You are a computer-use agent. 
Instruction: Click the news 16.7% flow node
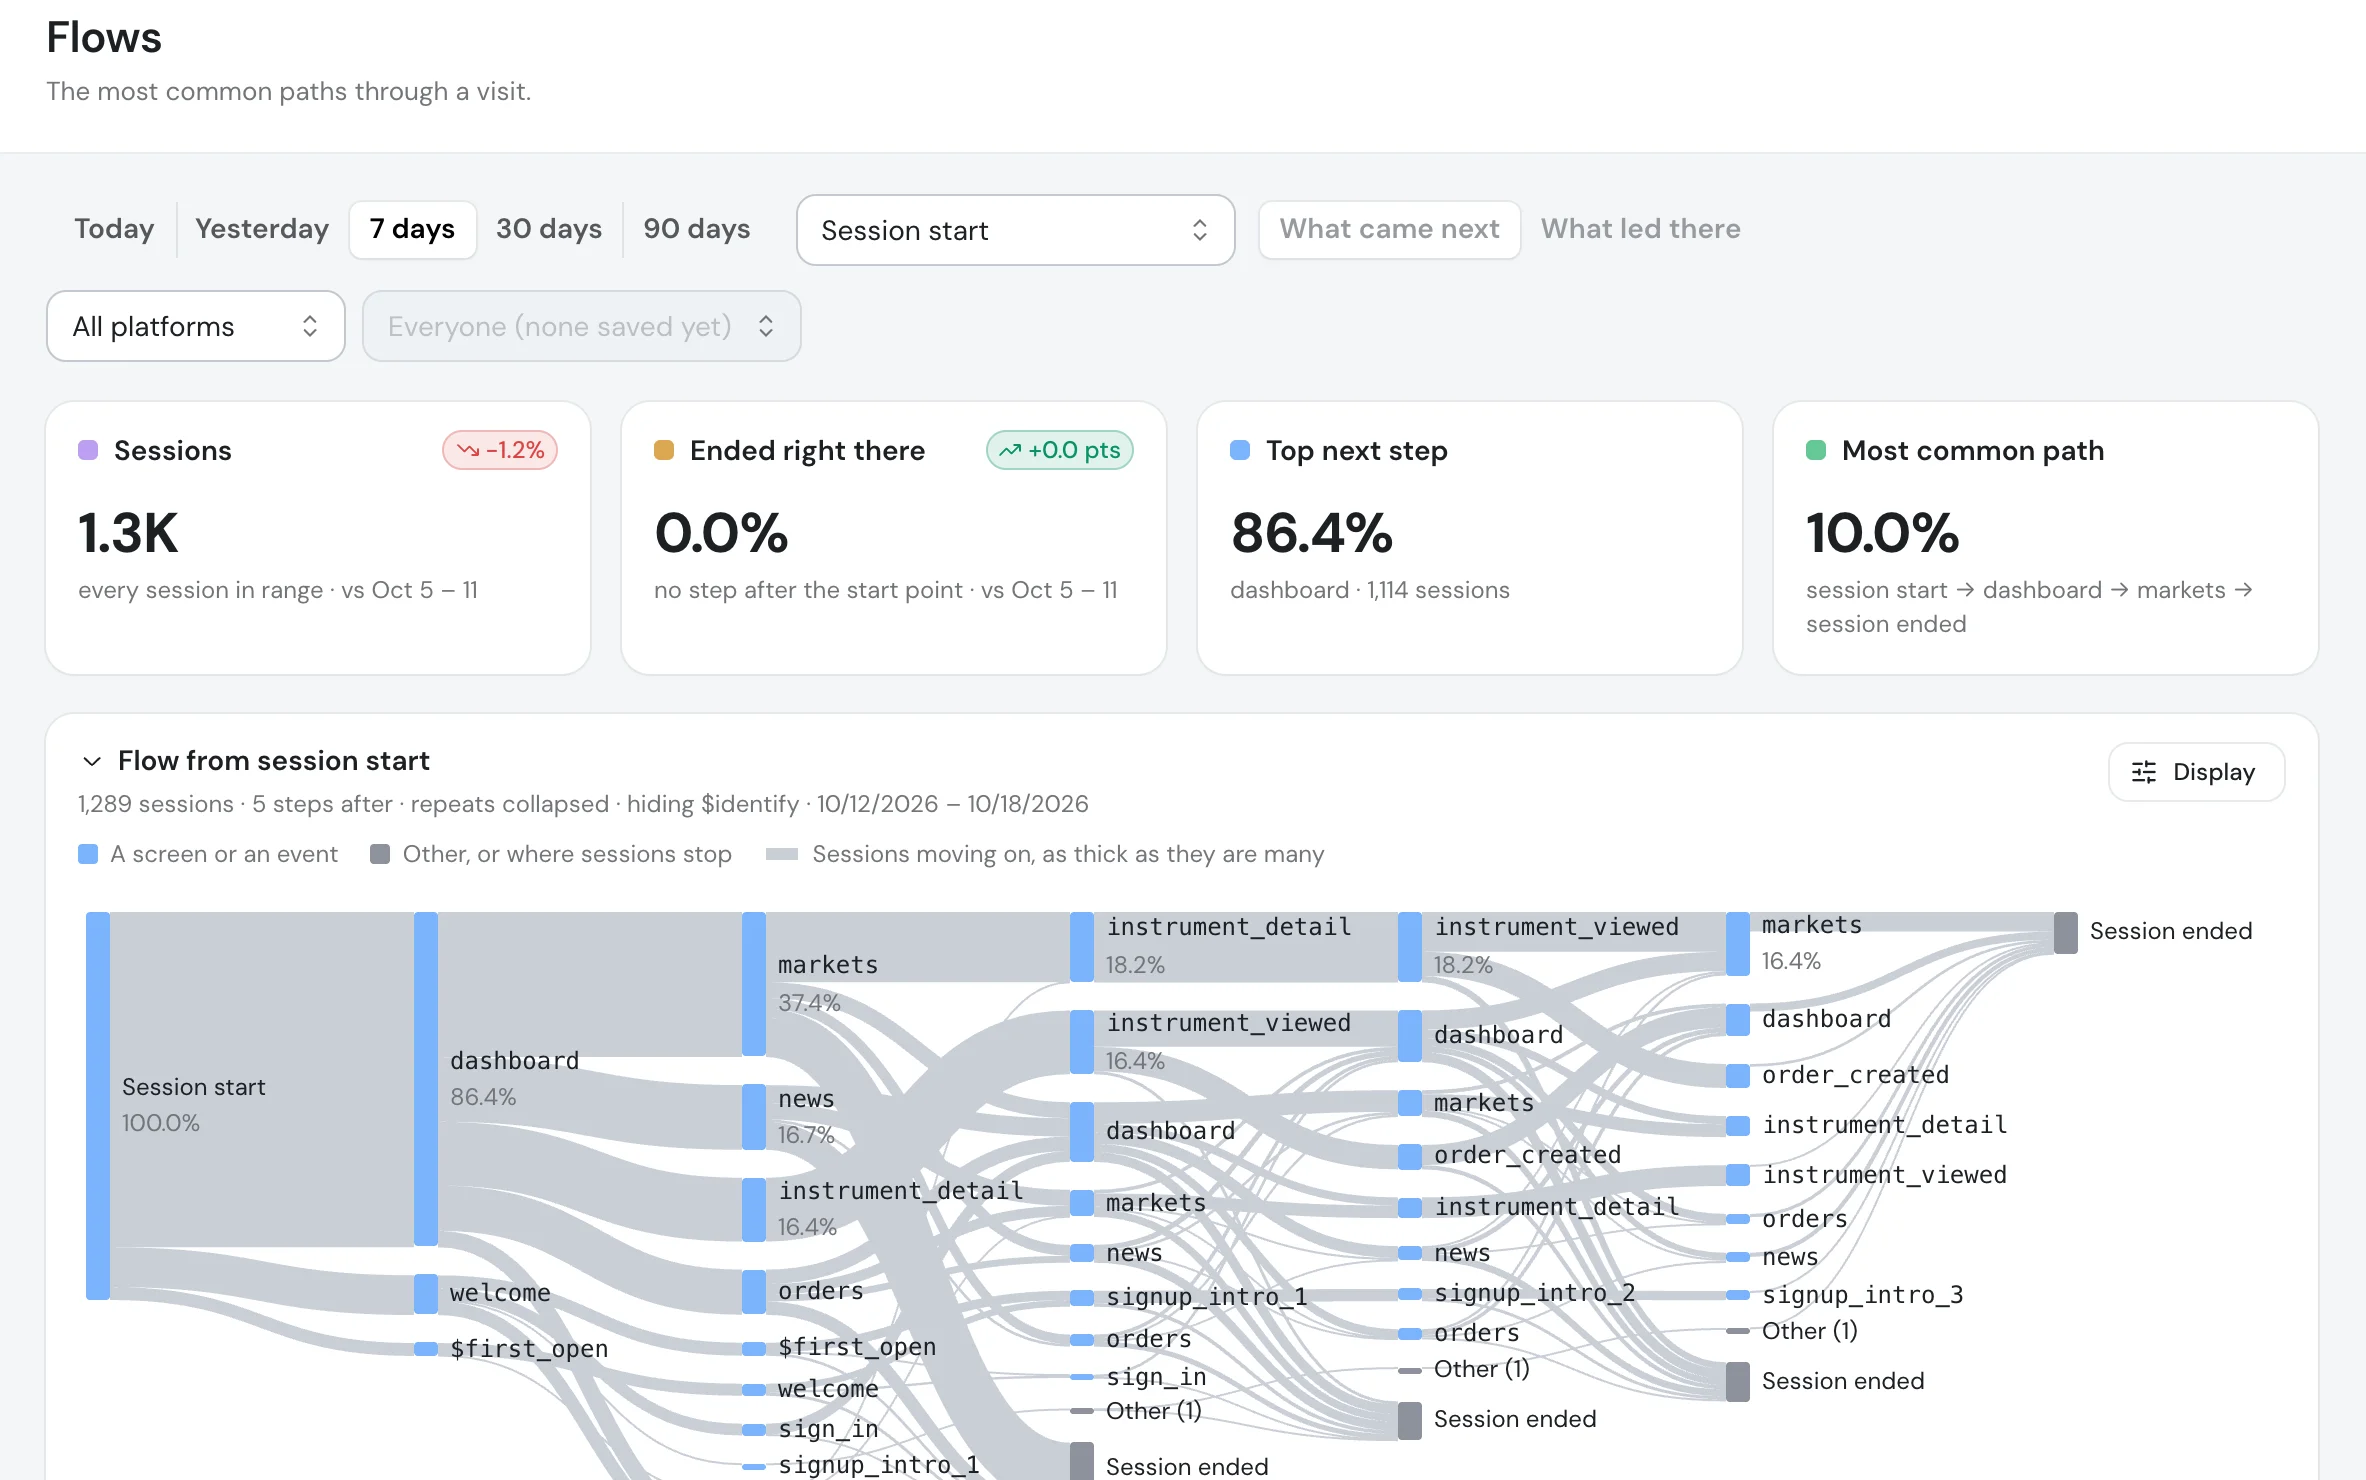point(754,1117)
